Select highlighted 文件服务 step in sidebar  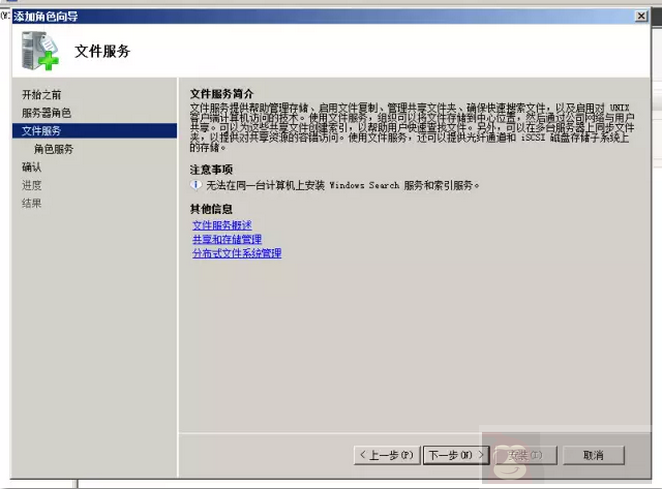(95, 131)
